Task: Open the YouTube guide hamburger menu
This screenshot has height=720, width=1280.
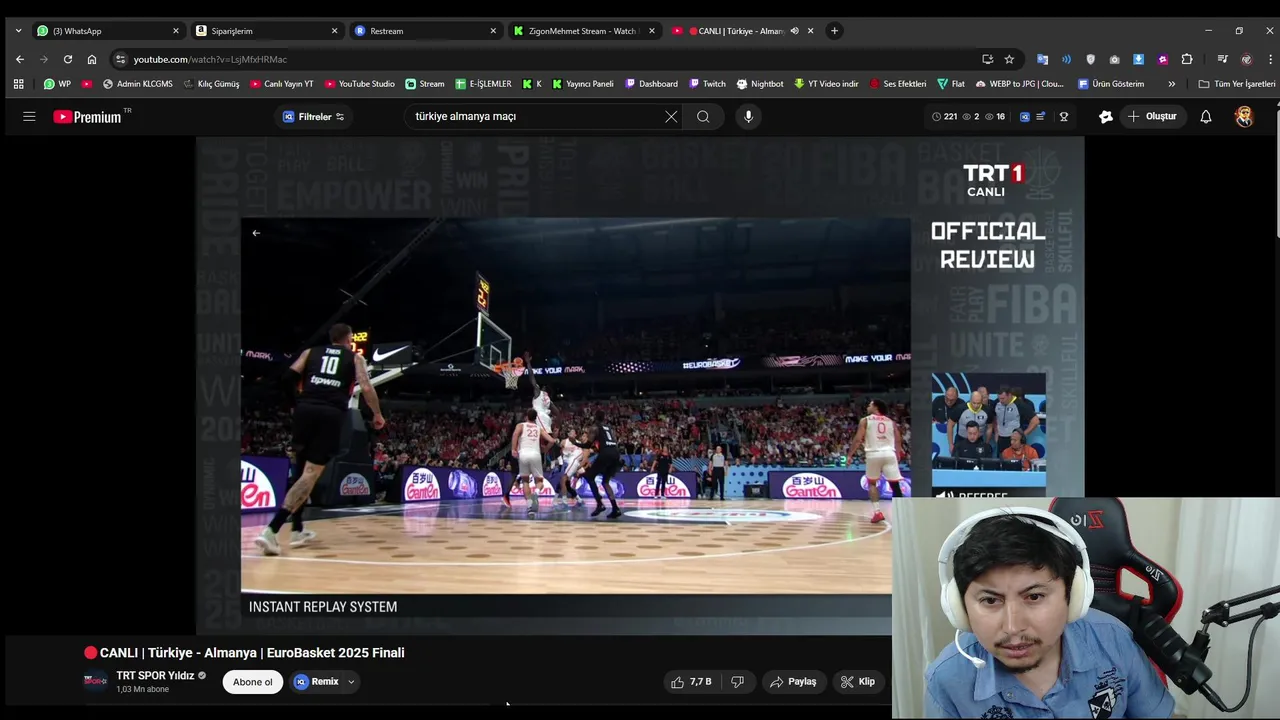Action: pyautogui.click(x=29, y=117)
